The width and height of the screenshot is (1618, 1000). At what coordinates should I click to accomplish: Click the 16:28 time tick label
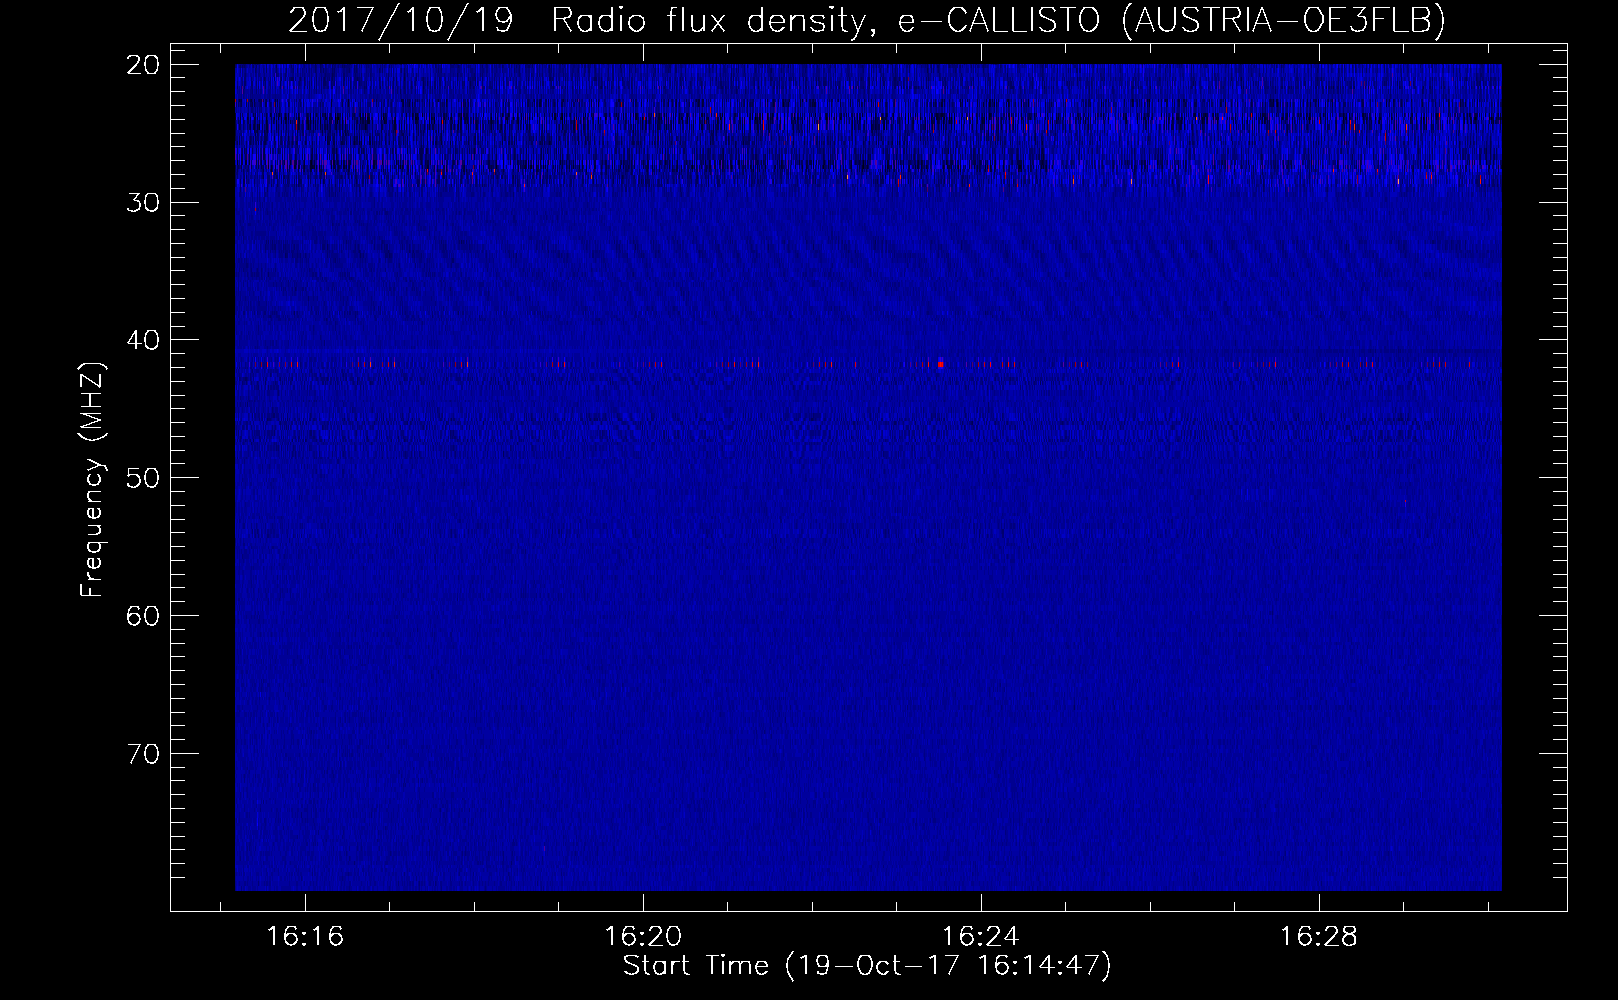(x=1320, y=937)
